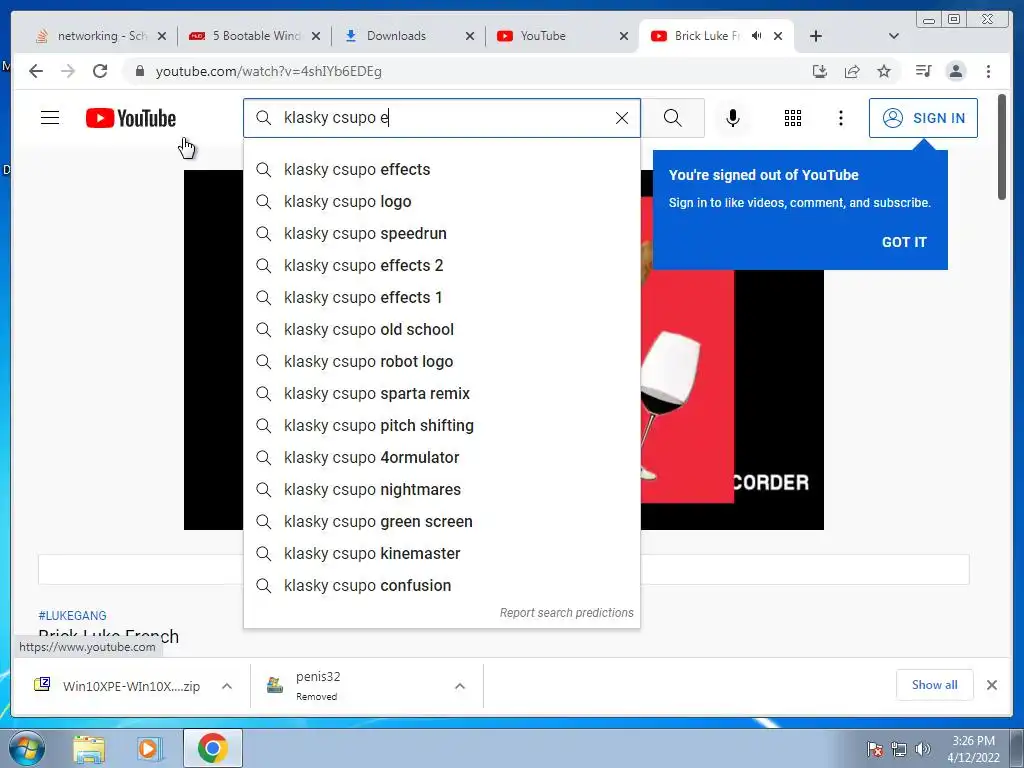Screen dimensions: 1024x768
Task: Select suggestion klasky csupo logo
Action: point(441,202)
